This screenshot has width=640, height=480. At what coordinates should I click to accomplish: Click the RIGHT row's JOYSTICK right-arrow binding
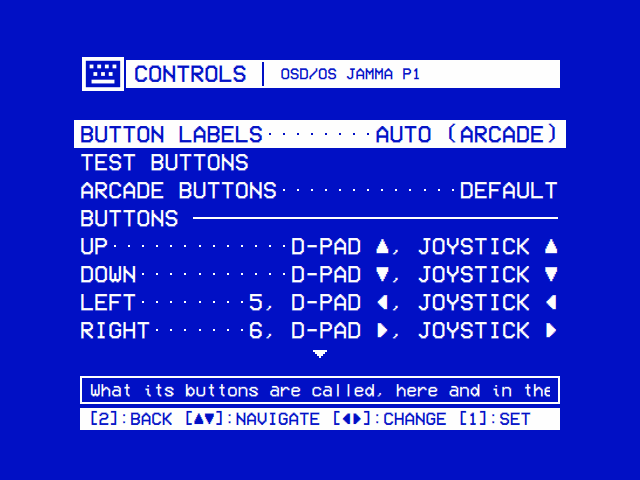pos(488,331)
